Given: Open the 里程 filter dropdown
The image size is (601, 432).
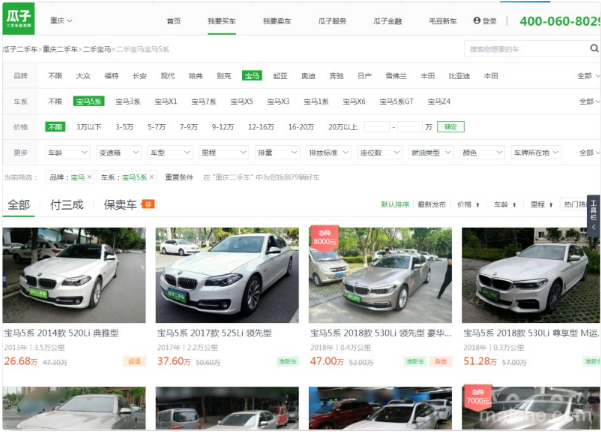Looking at the screenshot, I should 224,153.
